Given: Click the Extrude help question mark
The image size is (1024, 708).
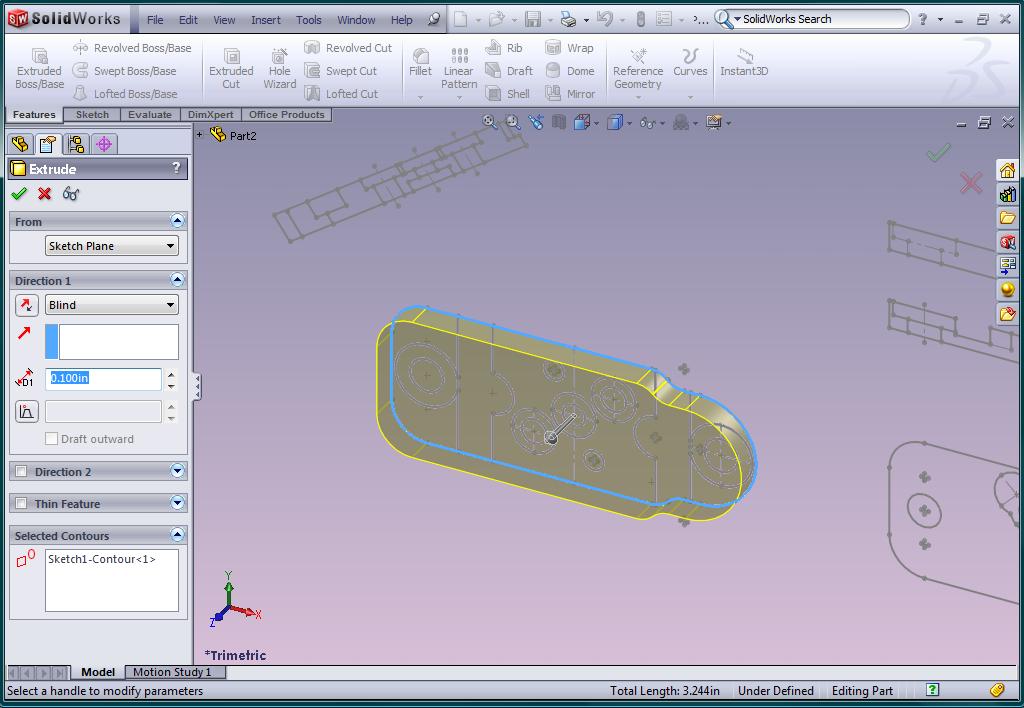Looking at the screenshot, I should point(176,168).
